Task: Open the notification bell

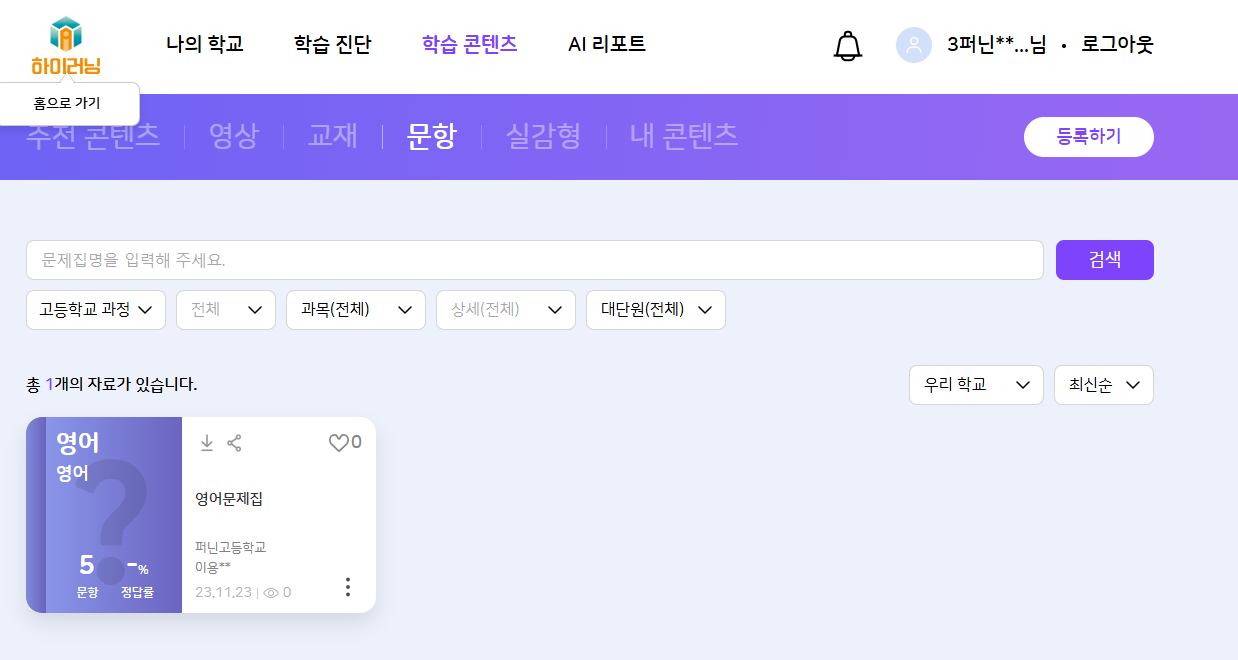Action: tap(847, 45)
